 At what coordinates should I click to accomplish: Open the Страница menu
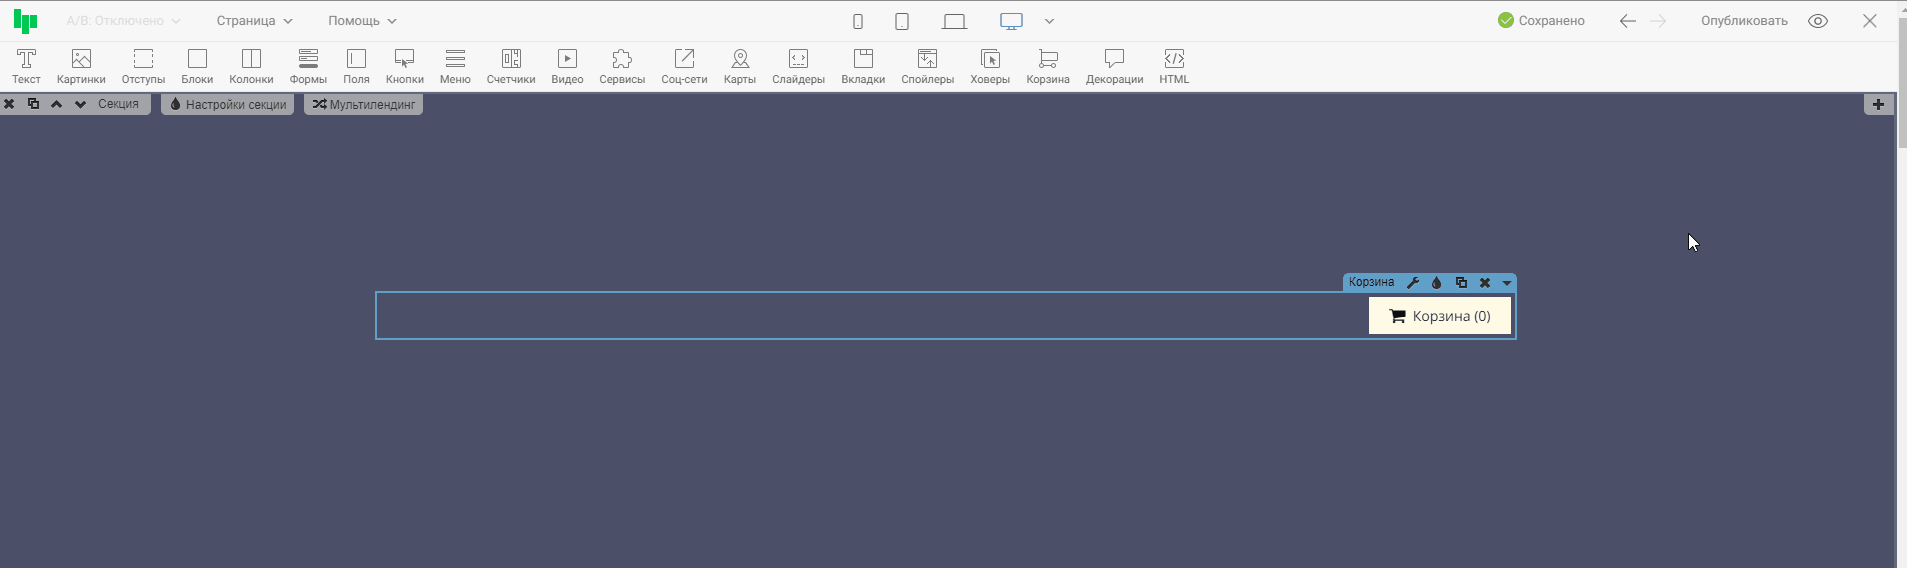coord(254,21)
